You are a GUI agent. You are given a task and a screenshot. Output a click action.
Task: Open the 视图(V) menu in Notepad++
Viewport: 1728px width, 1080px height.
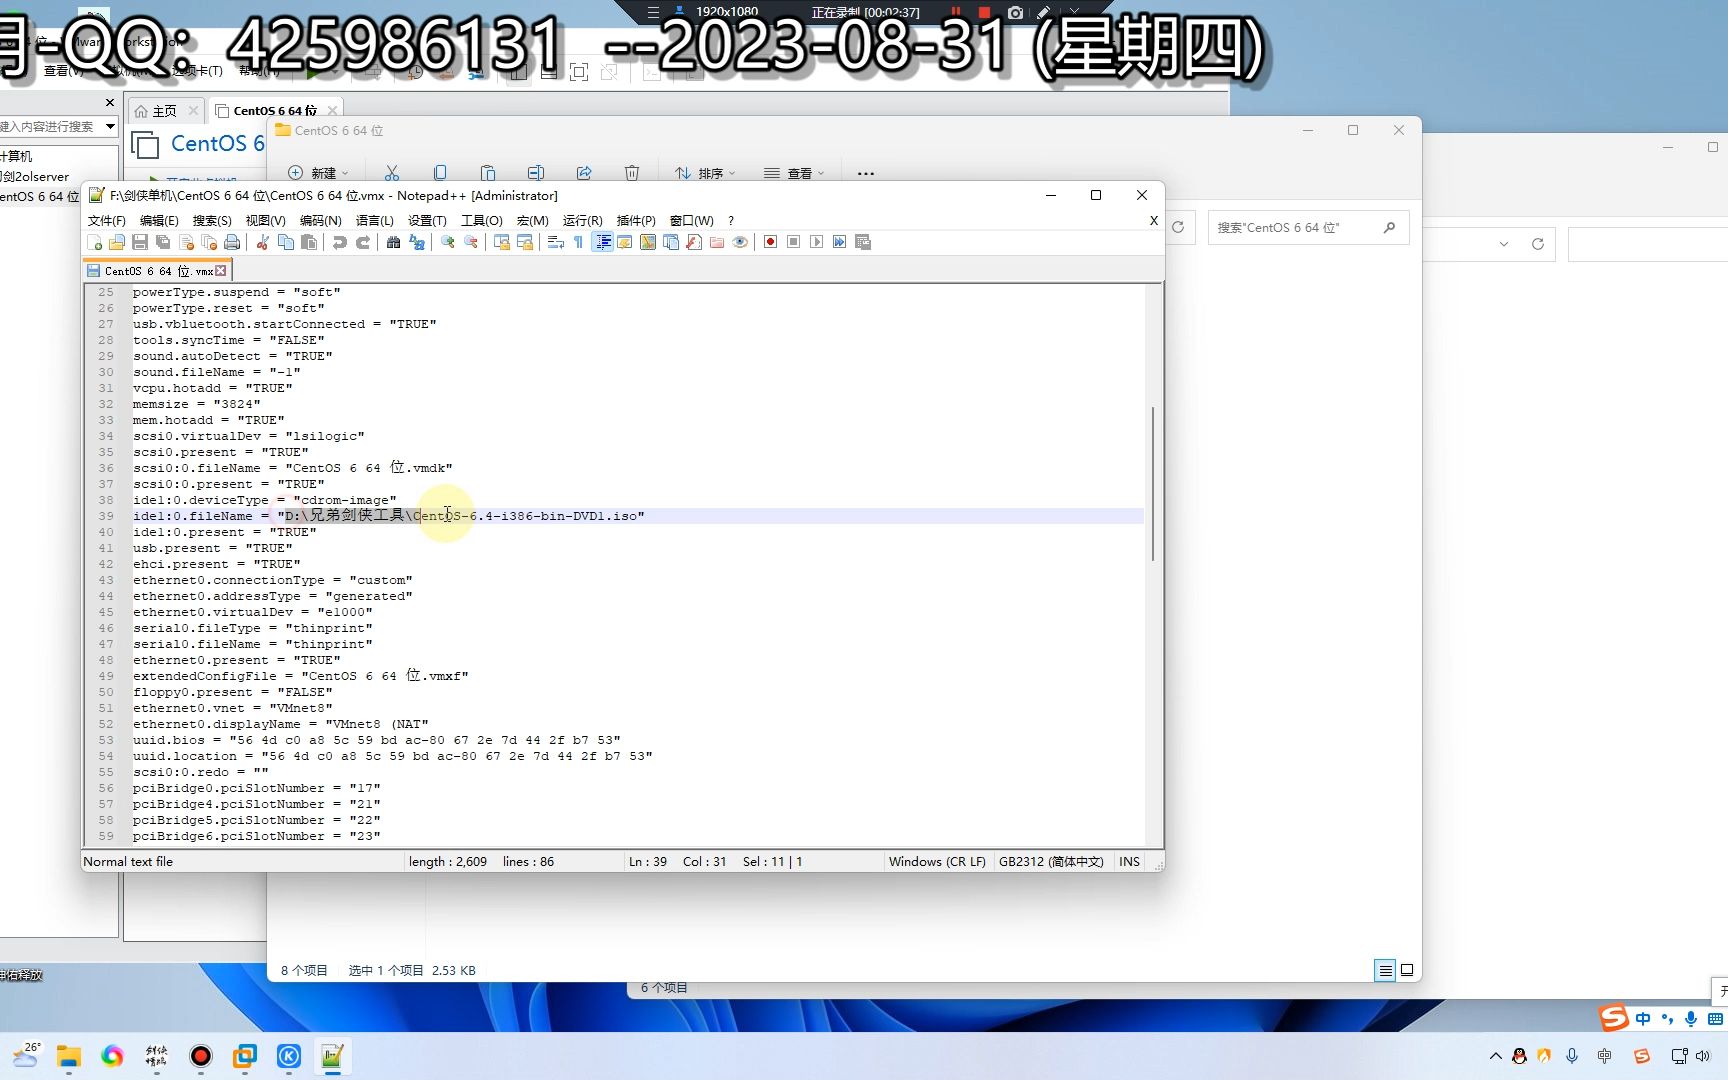pyautogui.click(x=265, y=221)
